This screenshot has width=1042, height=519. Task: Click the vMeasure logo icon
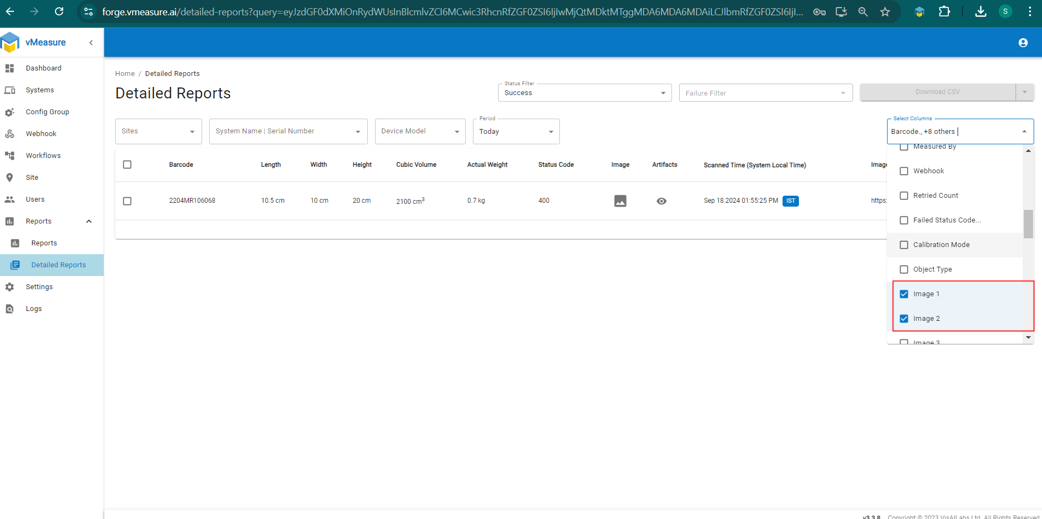[11, 43]
